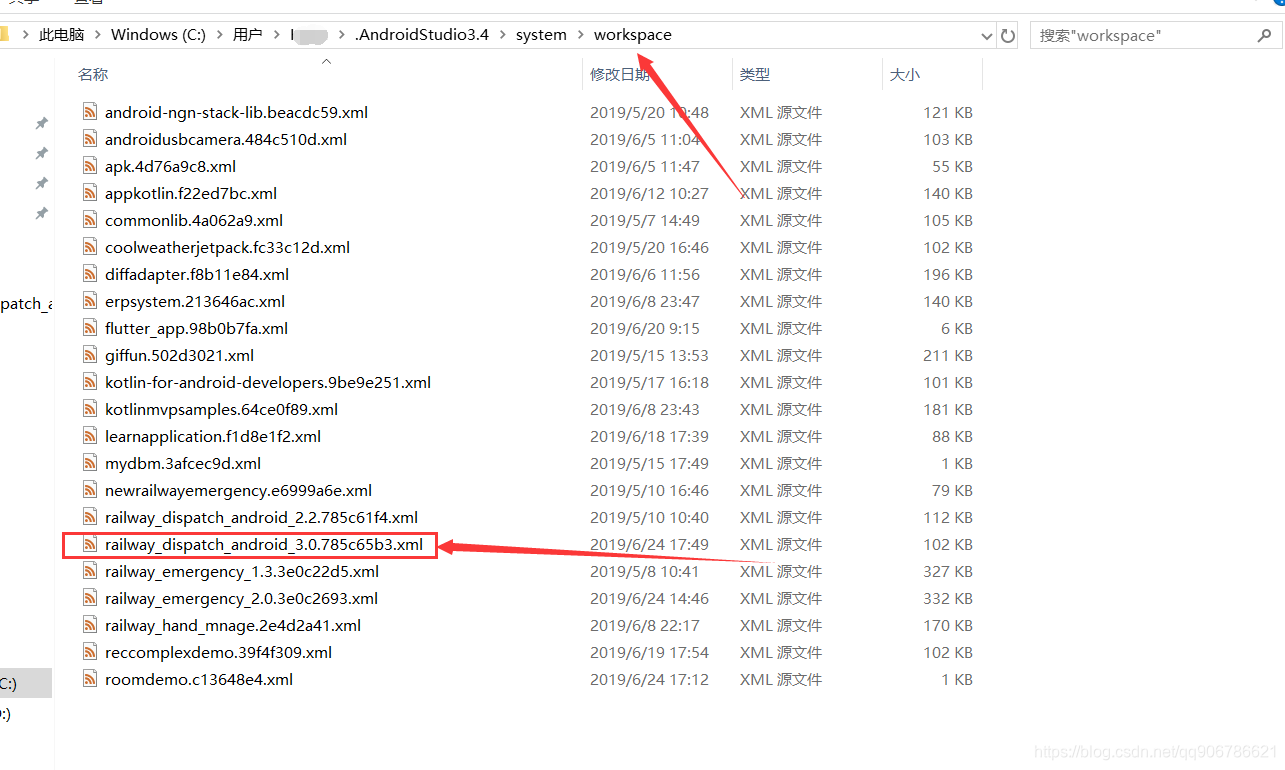This screenshot has width=1285, height=770.
Task: Go to 用户 folder in the breadcrumb
Action: point(247,35)
